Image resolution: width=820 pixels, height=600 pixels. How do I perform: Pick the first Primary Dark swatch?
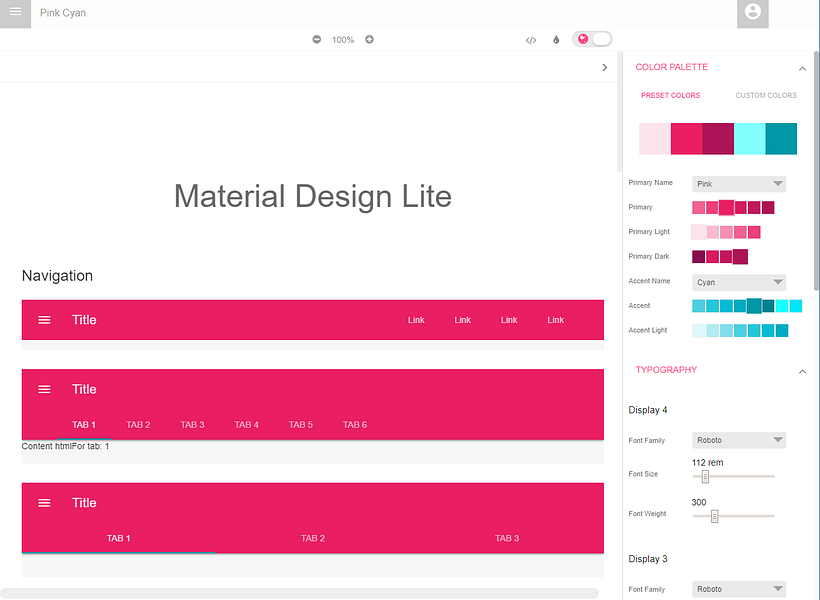698,257
